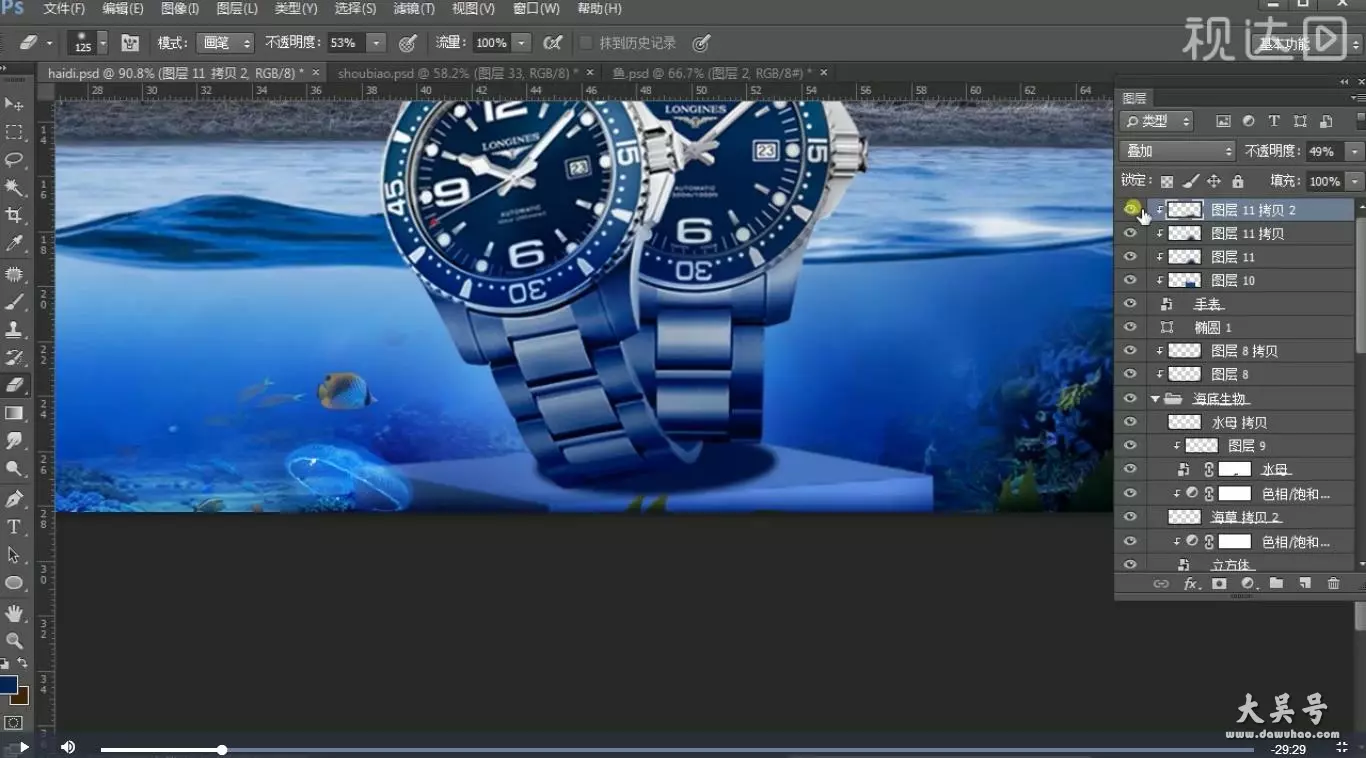Select the Zoom tool
Image resolution: width=1366 pixels, height=758 pixels.
[14, 640]
